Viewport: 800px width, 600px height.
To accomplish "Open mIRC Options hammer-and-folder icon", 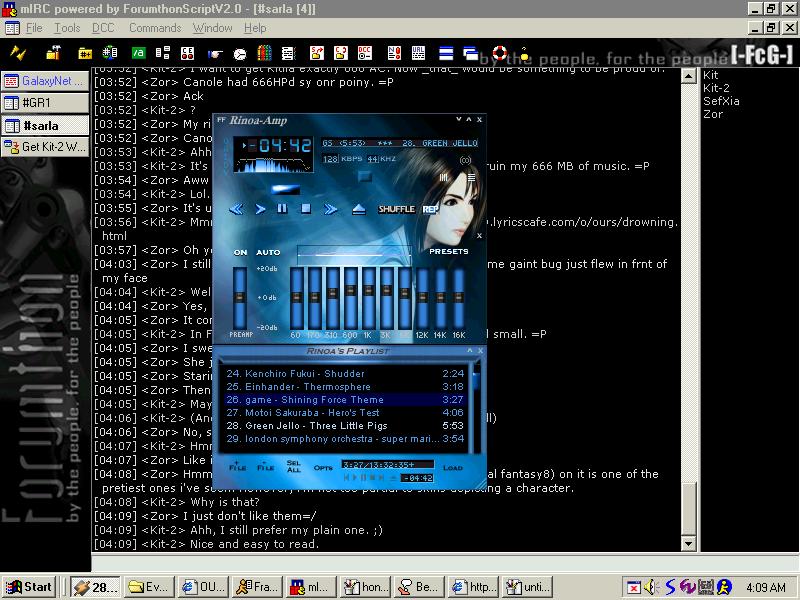I will coord(53,53).
